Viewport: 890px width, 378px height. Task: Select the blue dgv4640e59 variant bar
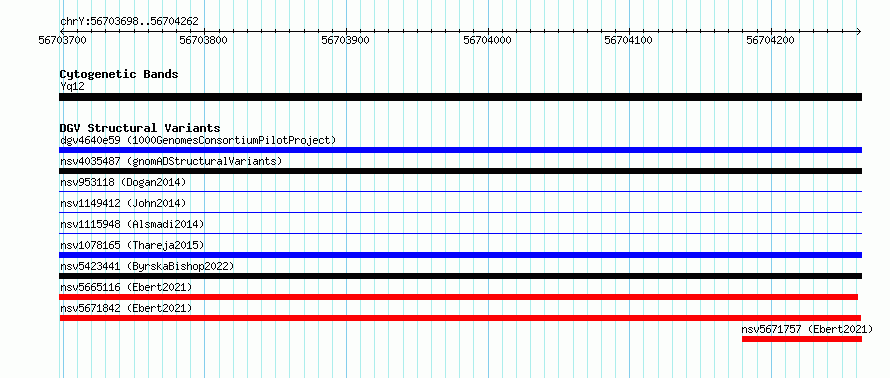[x=460, y=150]
